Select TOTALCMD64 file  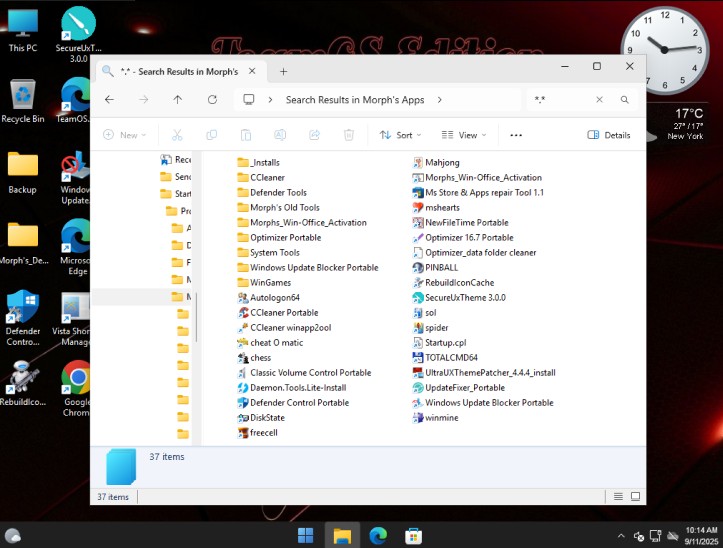445,357
